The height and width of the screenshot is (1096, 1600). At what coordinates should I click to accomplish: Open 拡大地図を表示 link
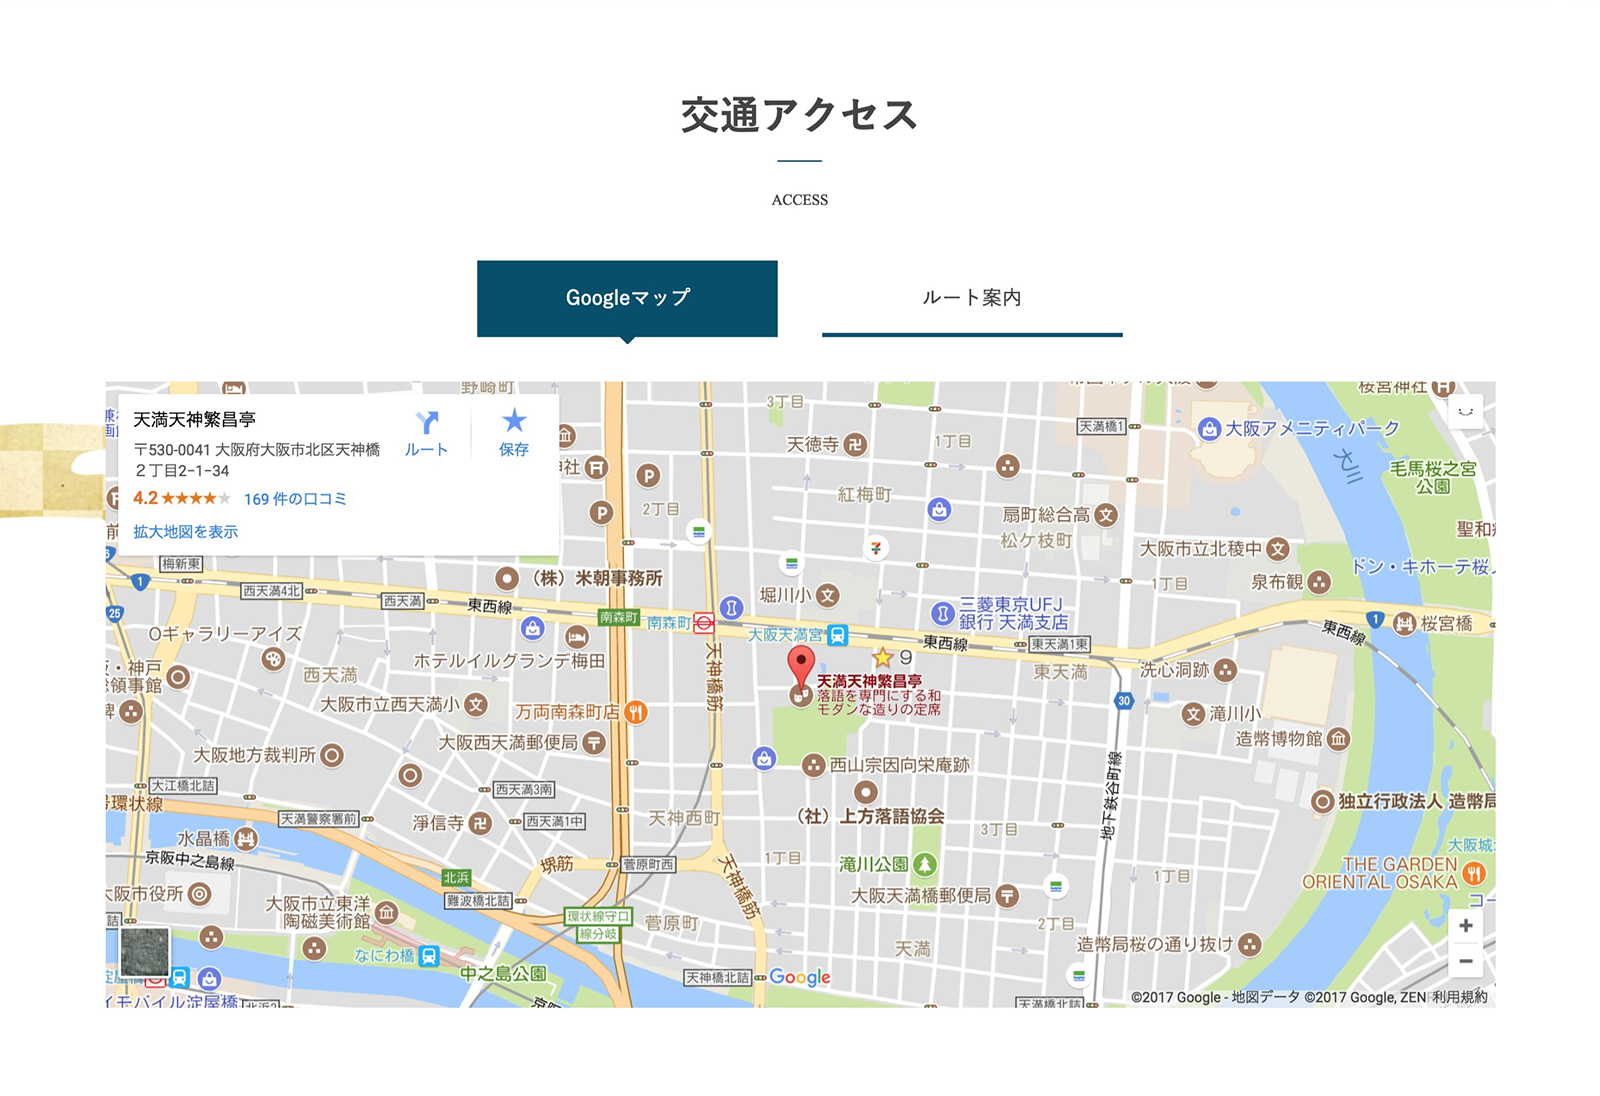[186, 532]
